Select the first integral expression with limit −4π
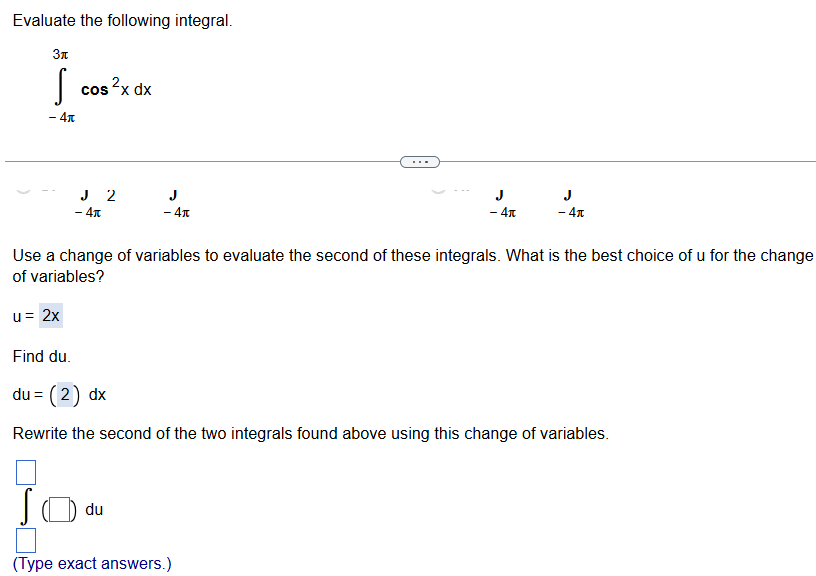Screen dimensions: 816x576 click(x=88, y=200)
